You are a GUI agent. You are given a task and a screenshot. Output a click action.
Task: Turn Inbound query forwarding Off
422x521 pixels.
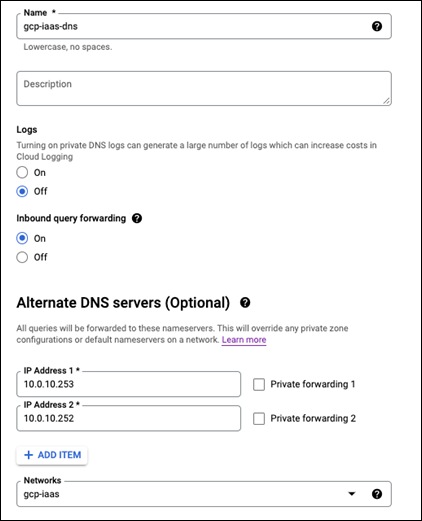tap(22, 257)
